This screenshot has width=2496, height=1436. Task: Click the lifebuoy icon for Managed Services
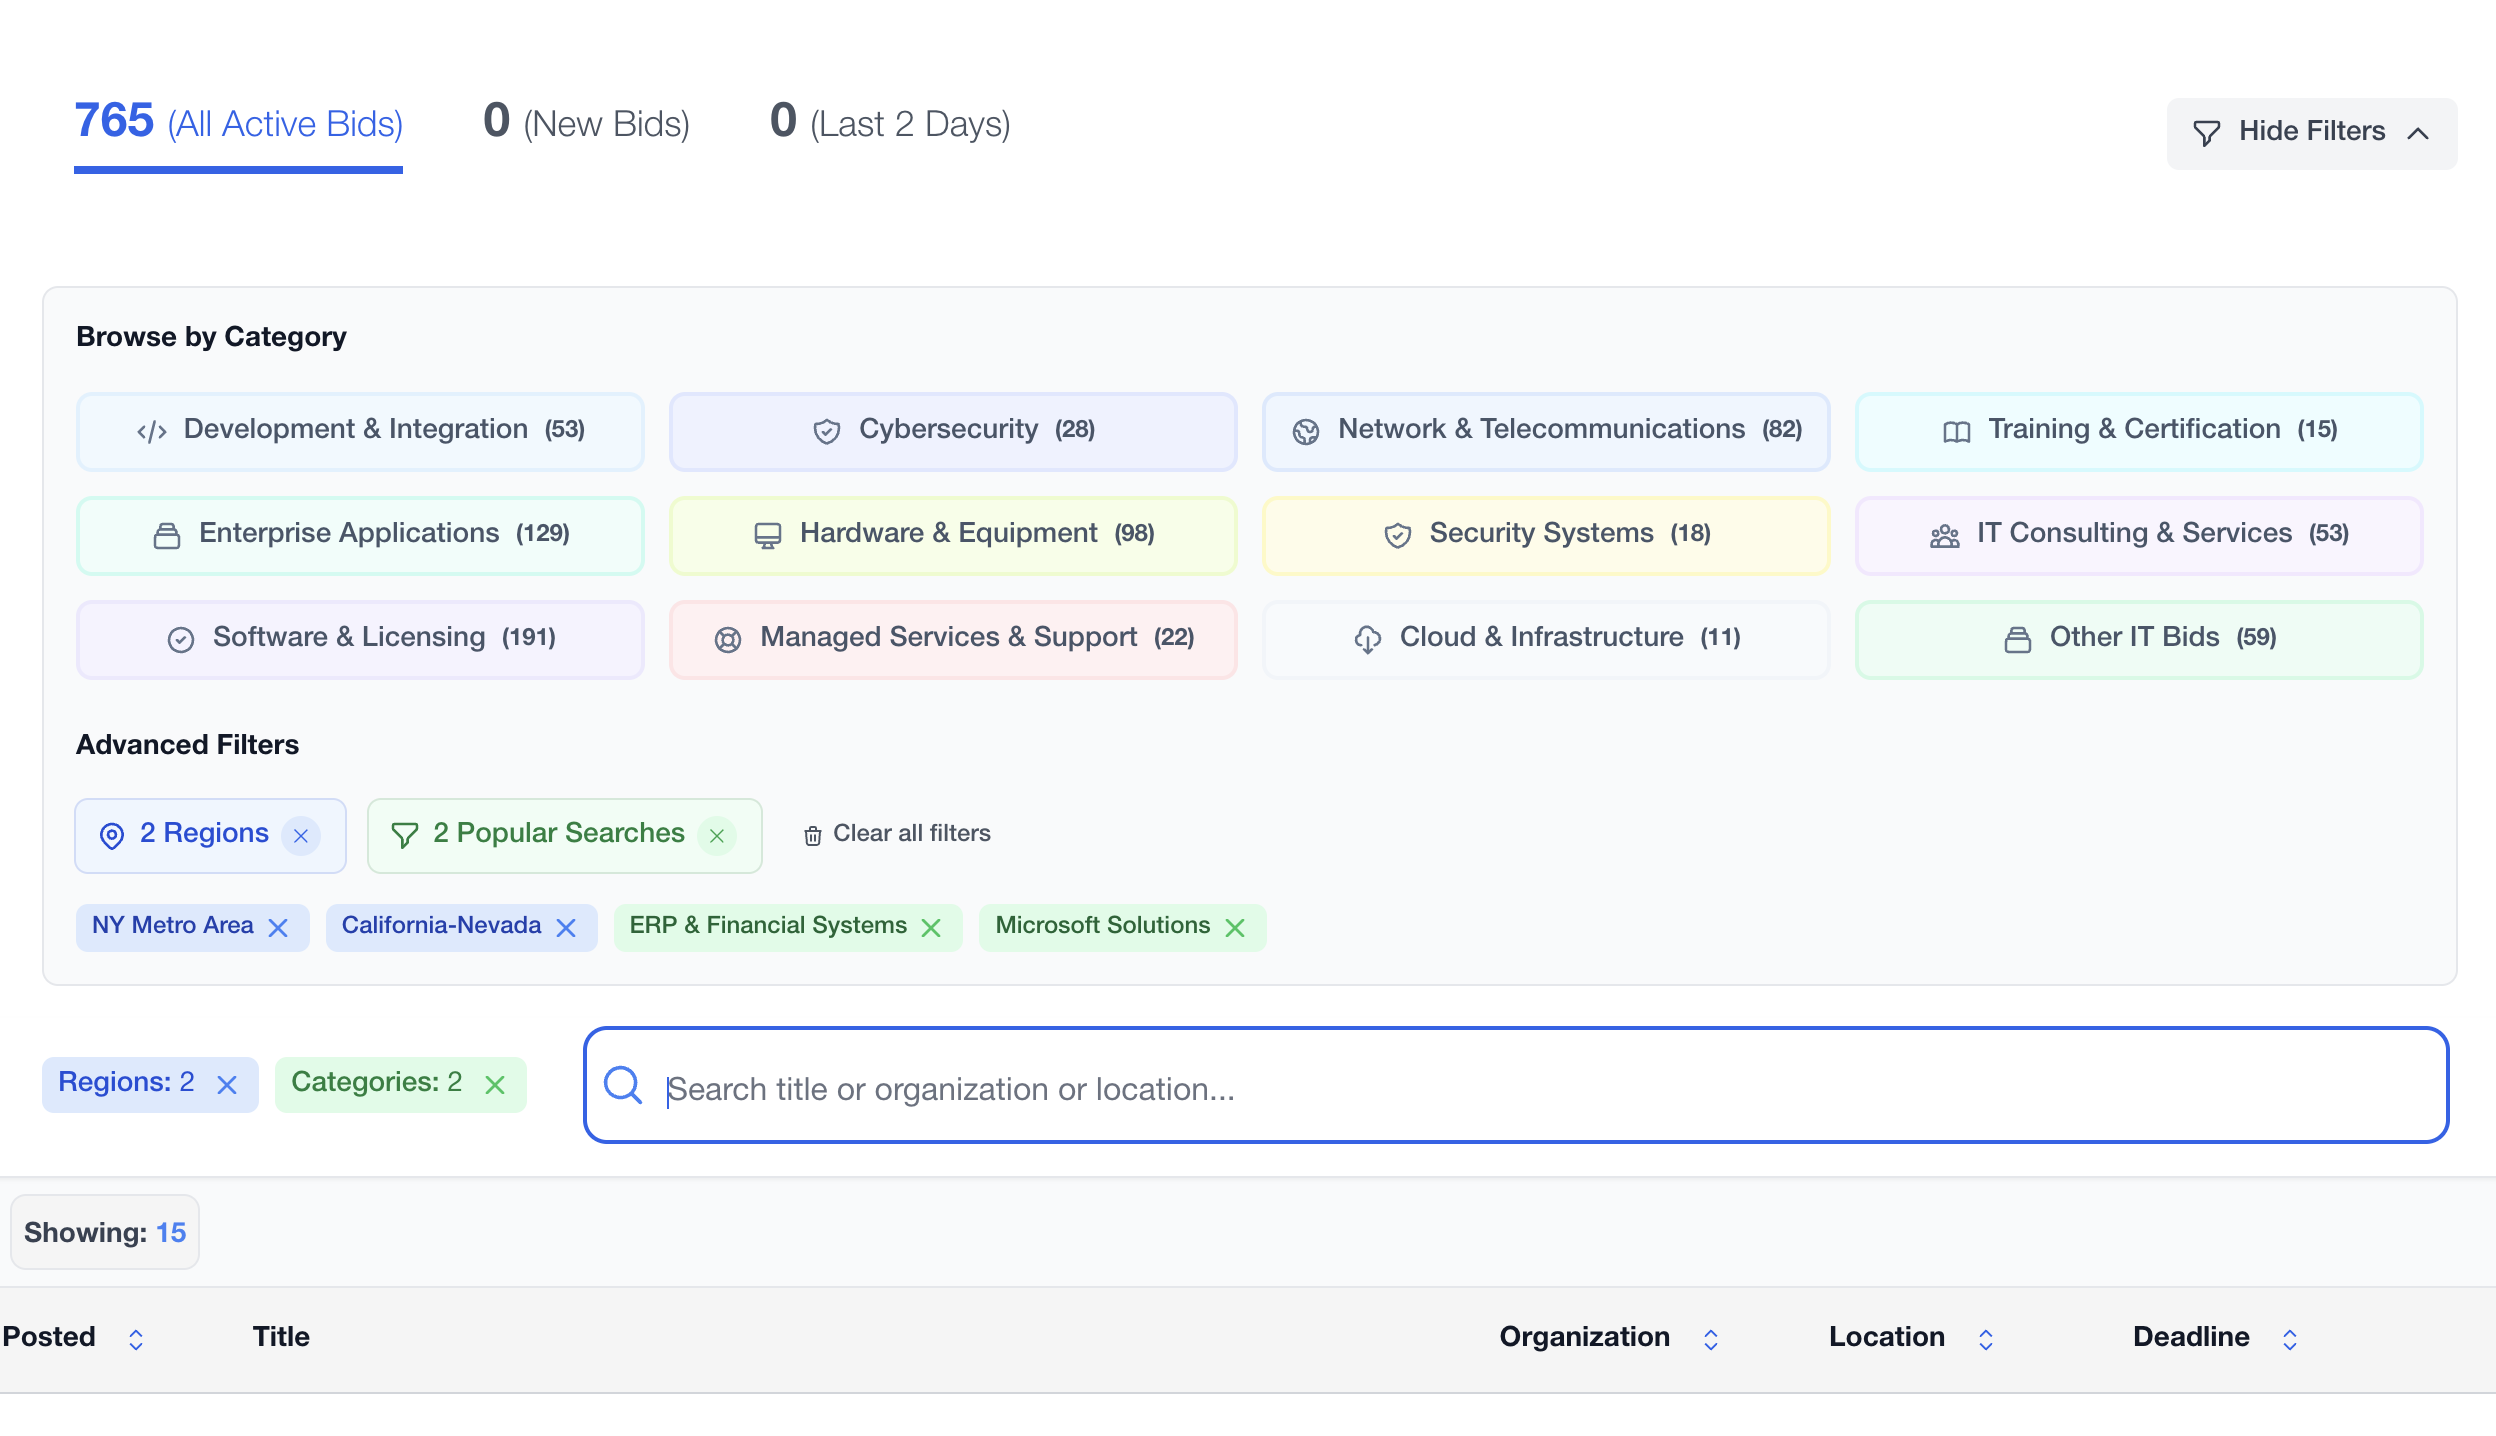728,640
